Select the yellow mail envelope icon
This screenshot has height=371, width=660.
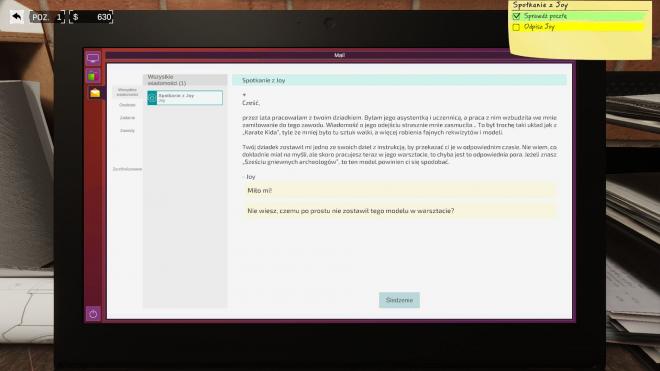[x=95, y=93]
